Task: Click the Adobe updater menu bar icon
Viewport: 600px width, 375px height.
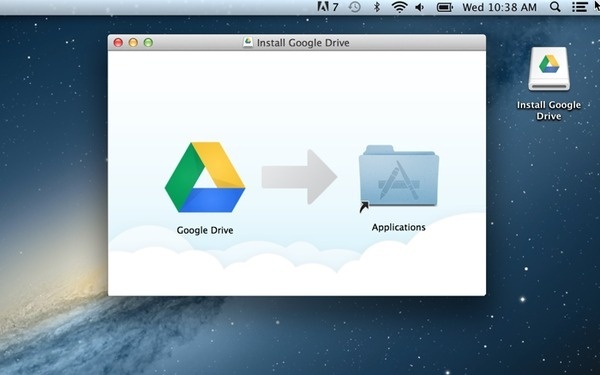Action: click(x=328, y=7)
